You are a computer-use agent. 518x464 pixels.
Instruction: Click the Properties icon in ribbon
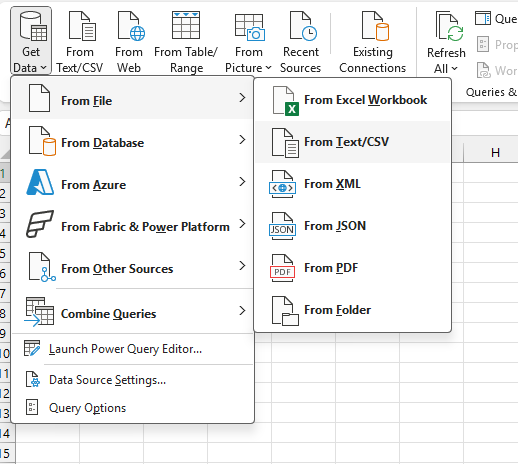[483, 44]
